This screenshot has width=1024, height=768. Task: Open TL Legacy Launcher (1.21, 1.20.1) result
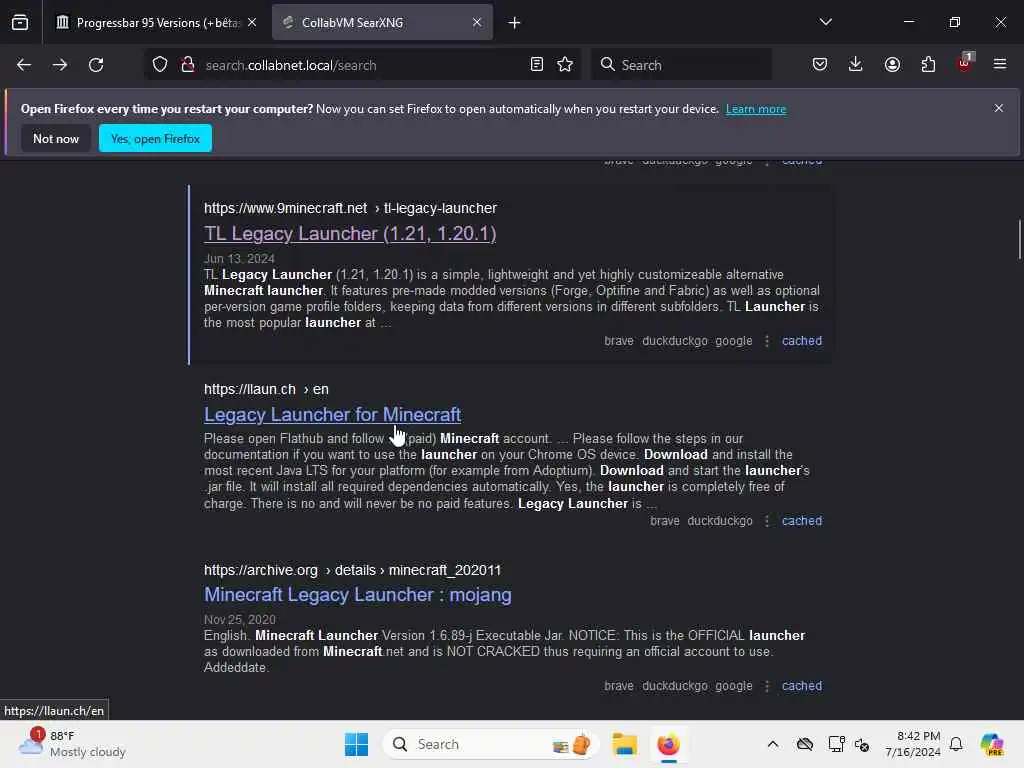[x=350, y=234]
